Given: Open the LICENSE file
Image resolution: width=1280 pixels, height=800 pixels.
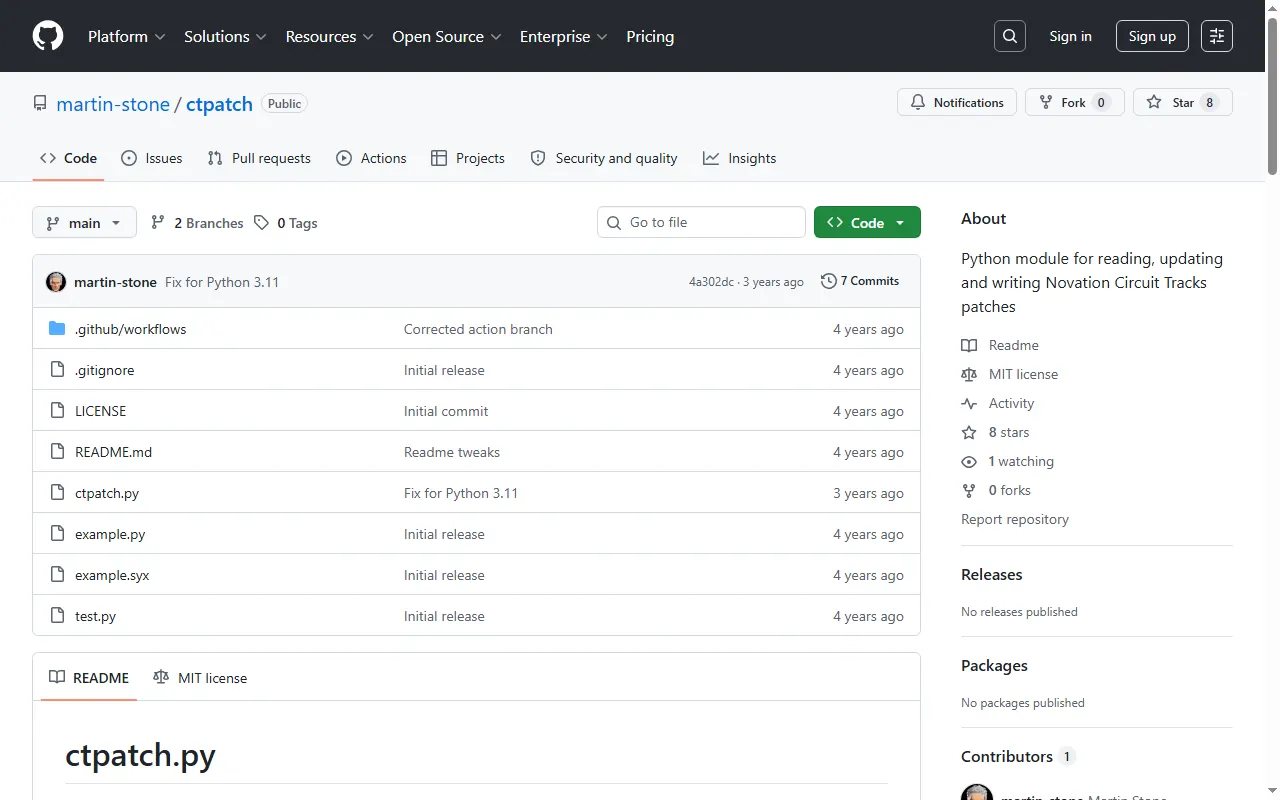Looking at the screenshot, I should click(100, 411).
